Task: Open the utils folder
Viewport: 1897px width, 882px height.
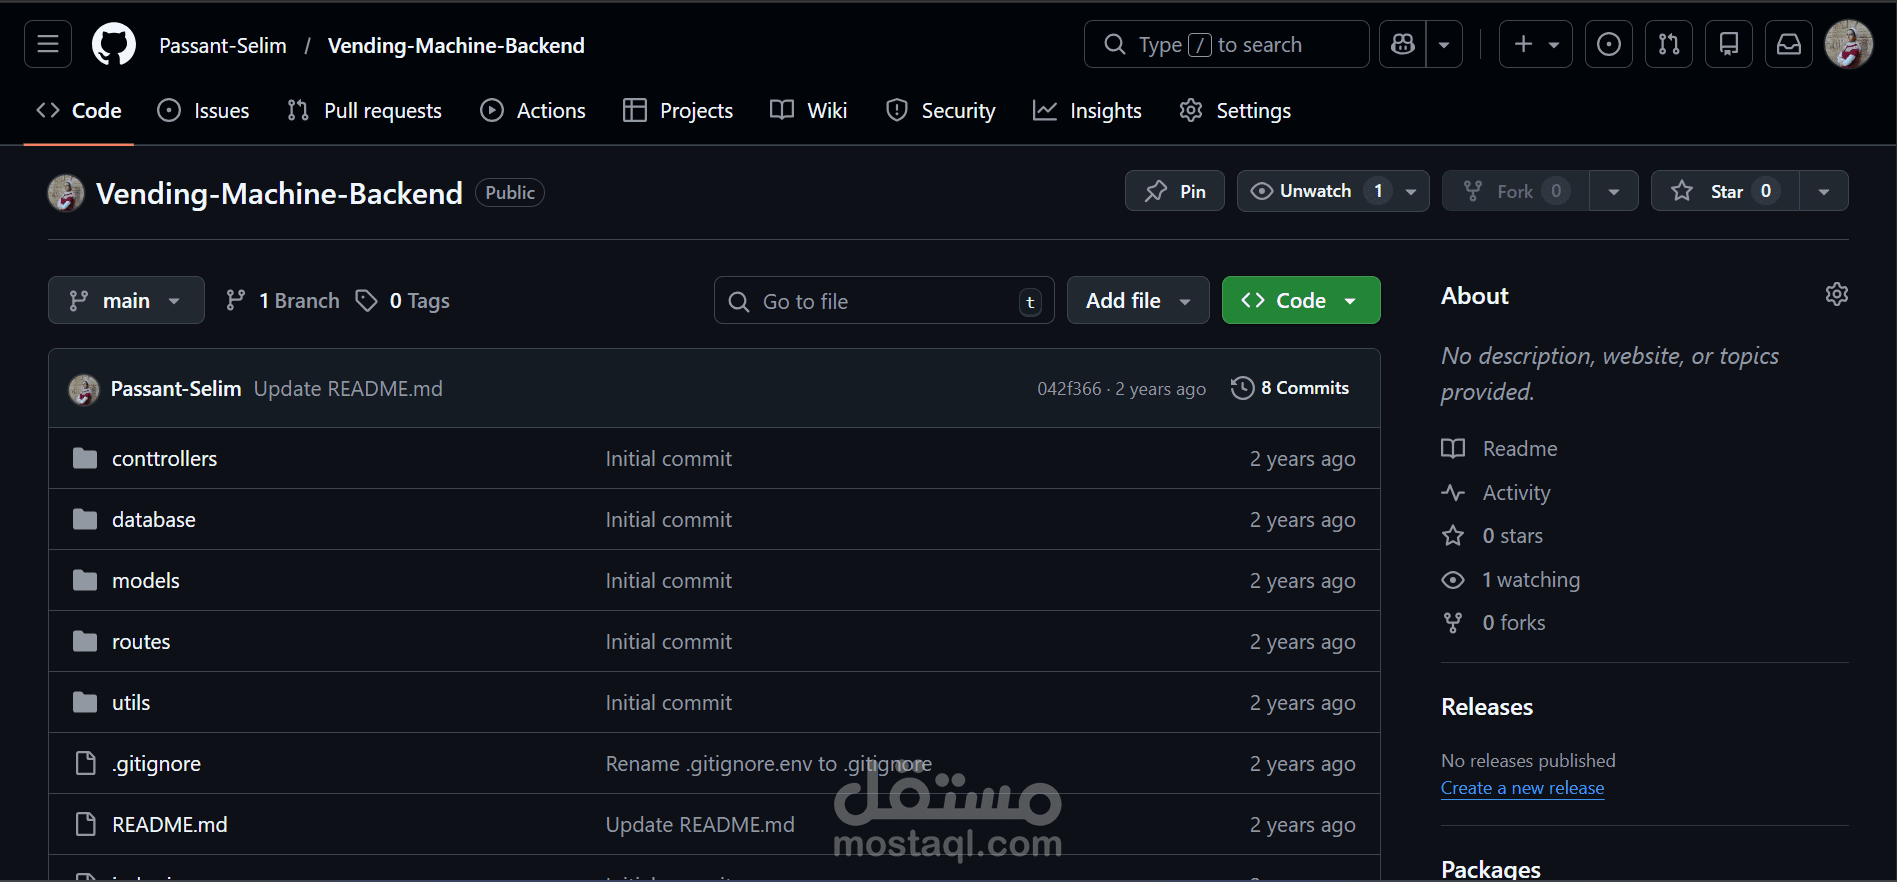Action: point(131,702)
